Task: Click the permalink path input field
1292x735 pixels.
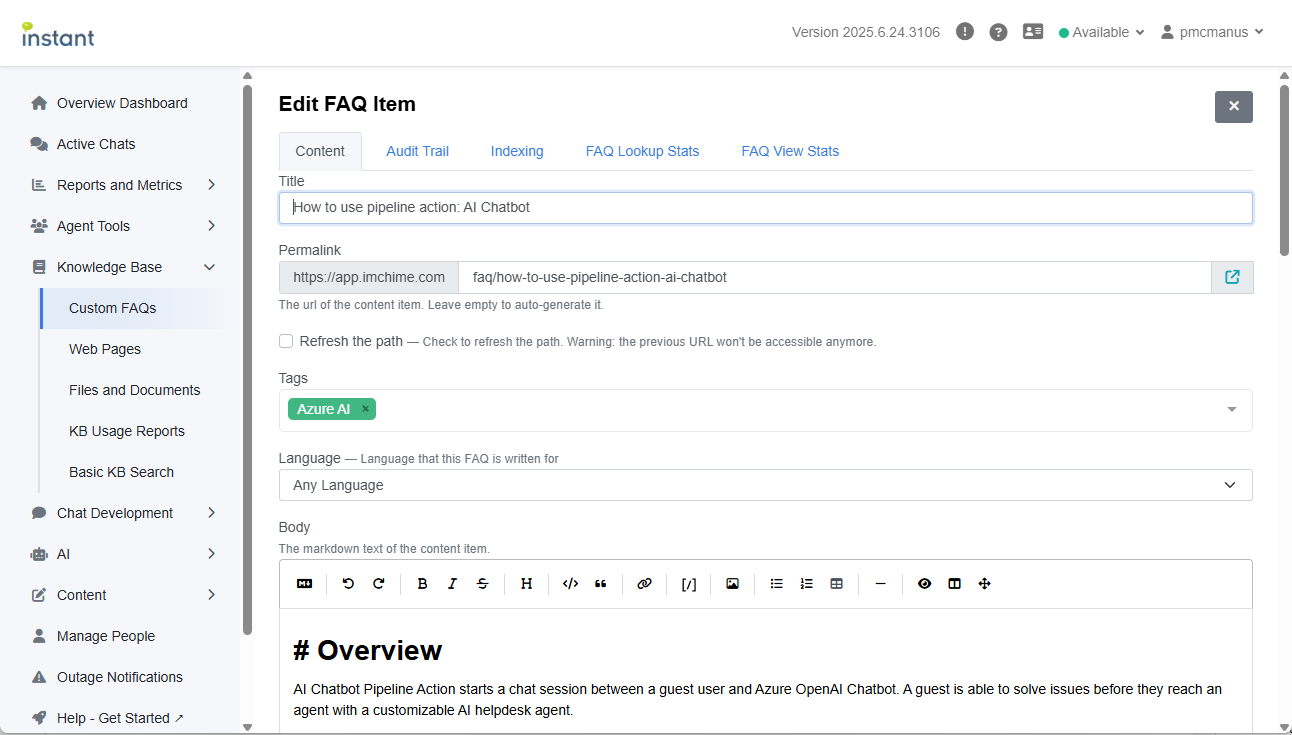Action: 835,277
